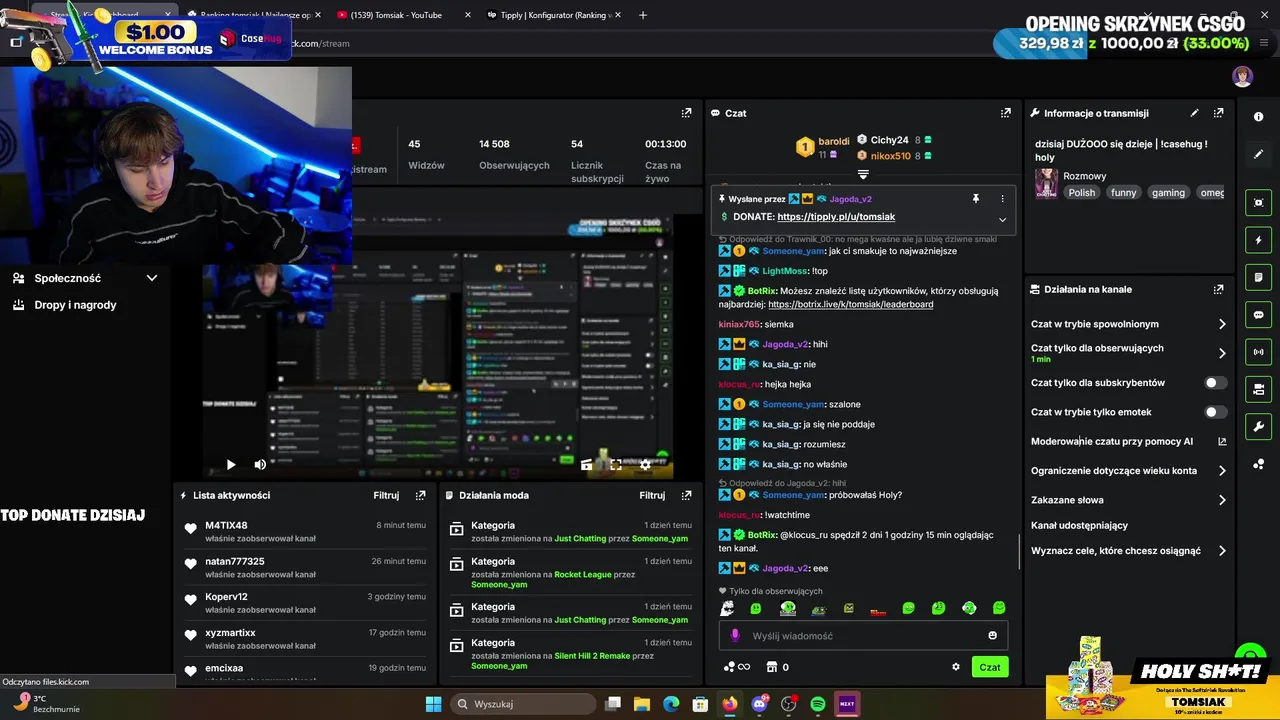Click the Wyślij wiadomość input field
This screenshot has height=720, width=1280.
(863, 635)
